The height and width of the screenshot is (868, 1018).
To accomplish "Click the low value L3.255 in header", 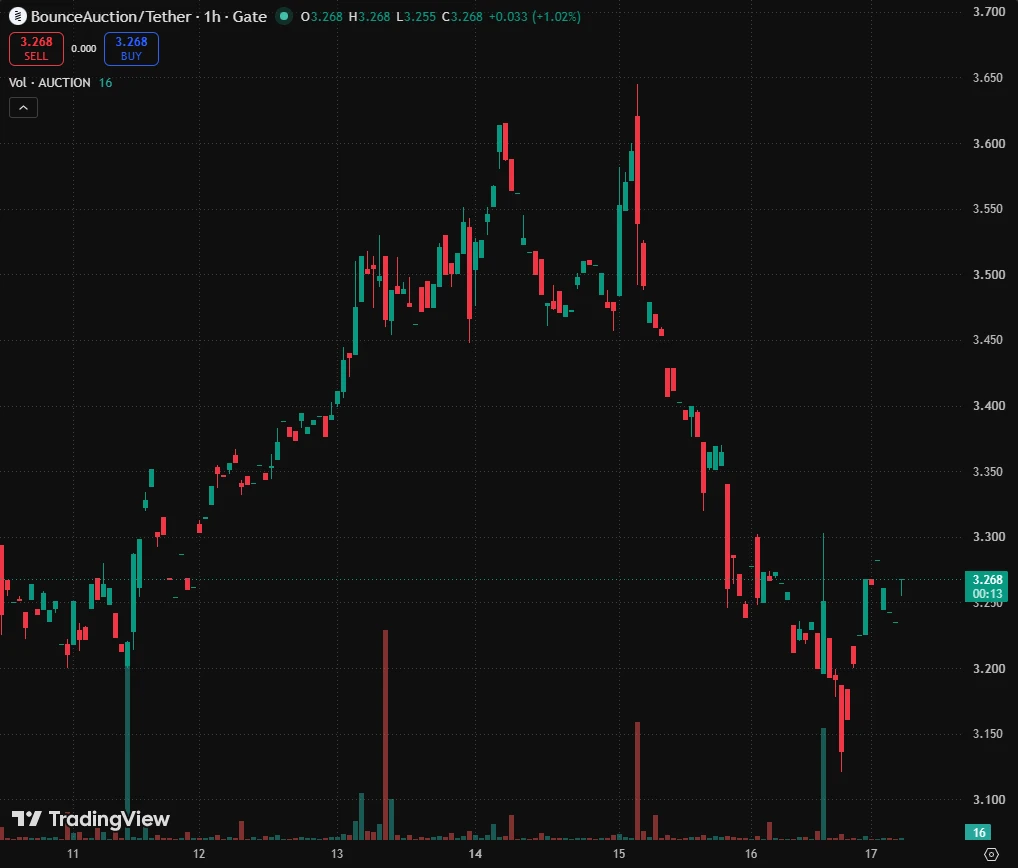I will tap(416, 17).
